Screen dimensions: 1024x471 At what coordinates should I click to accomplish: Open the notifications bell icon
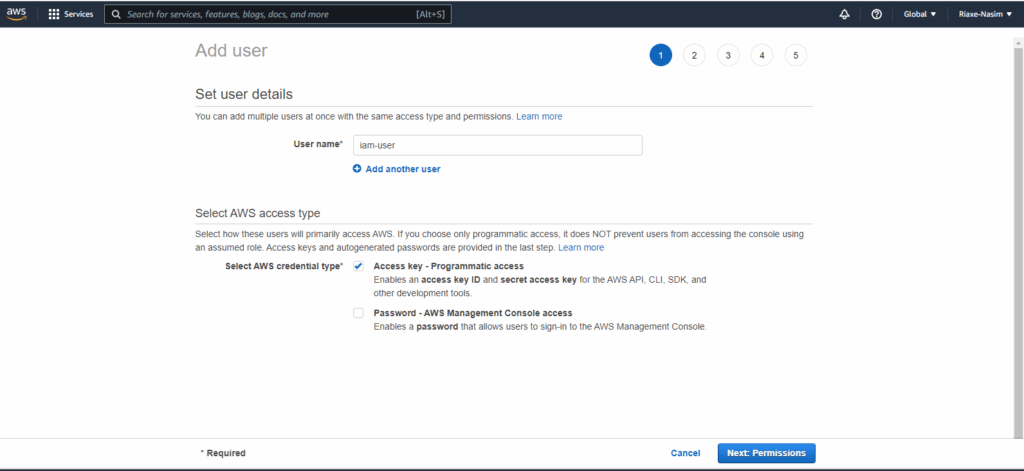click(x=844, y=15)
